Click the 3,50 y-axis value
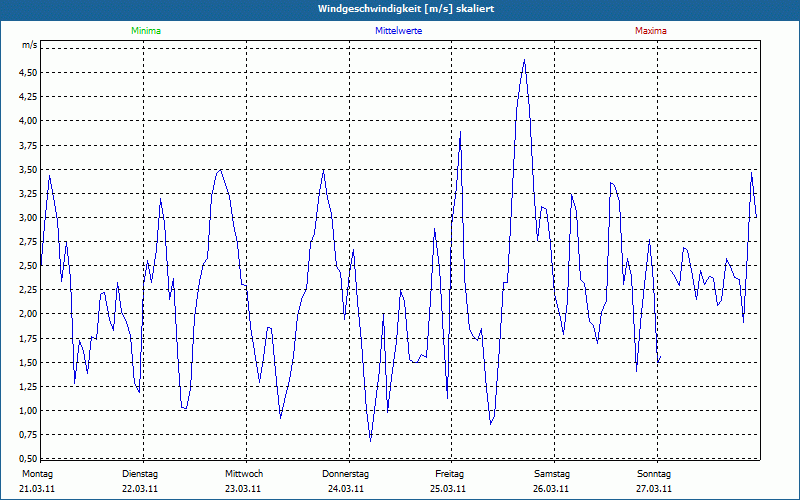The image size is (800, 500). (x=28, y=169)
